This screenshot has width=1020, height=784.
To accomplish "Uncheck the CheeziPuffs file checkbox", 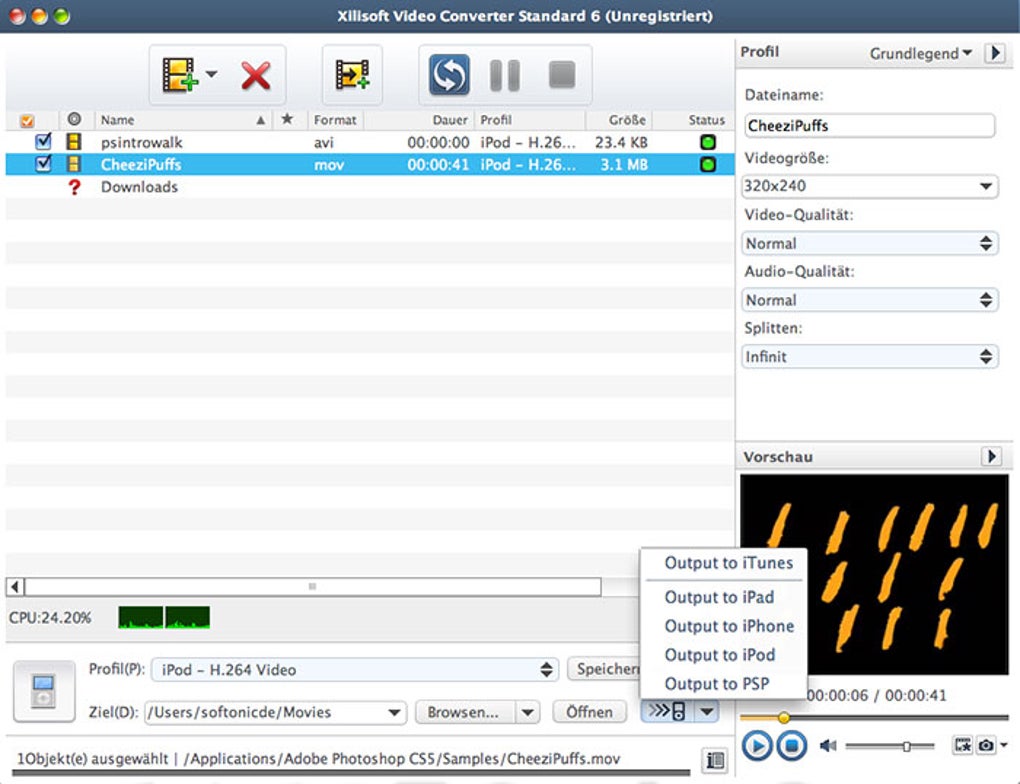I will (43, 164).
